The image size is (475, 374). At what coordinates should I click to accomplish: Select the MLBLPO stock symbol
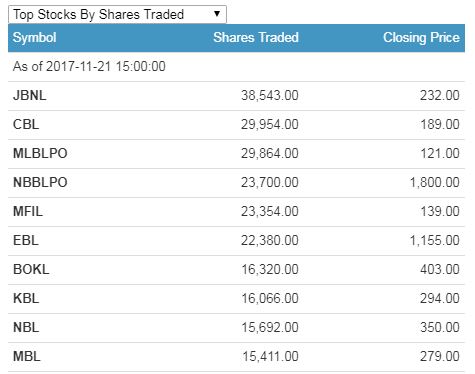point(40,154)
